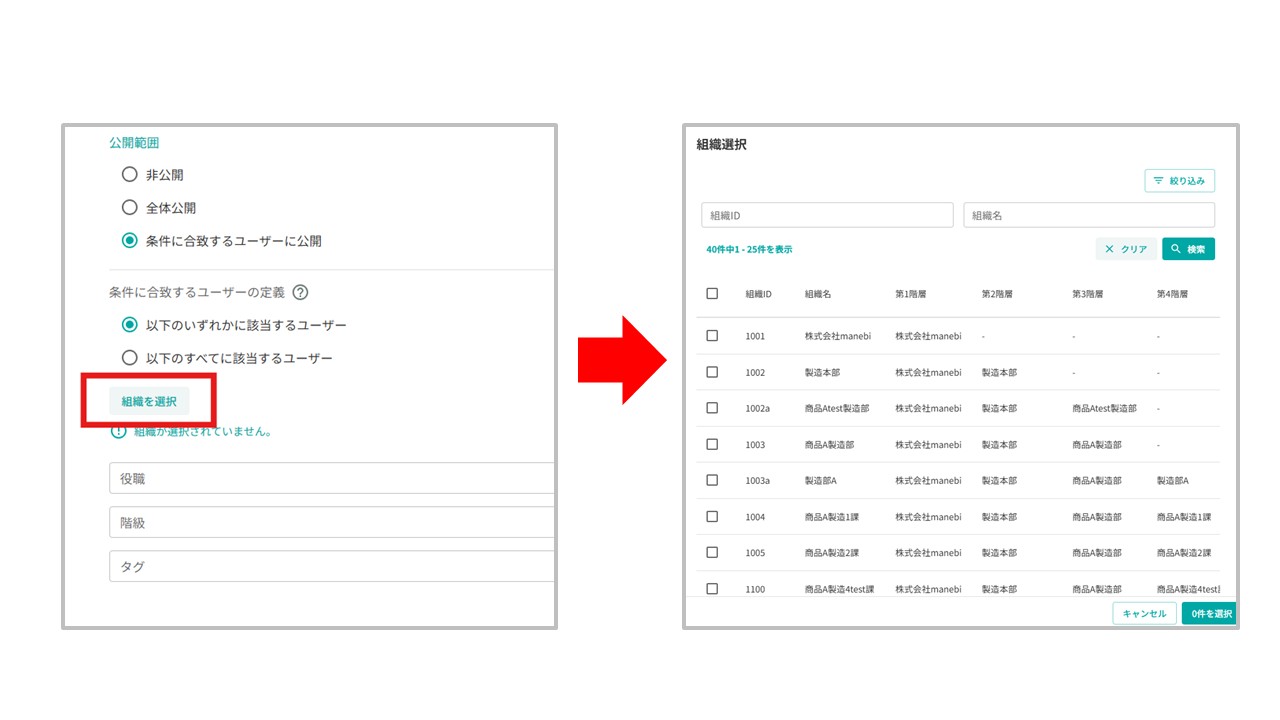Viewport: 1280px width, 720px height.
Task: Click the クリア button with X icon
Action: 1126,249
